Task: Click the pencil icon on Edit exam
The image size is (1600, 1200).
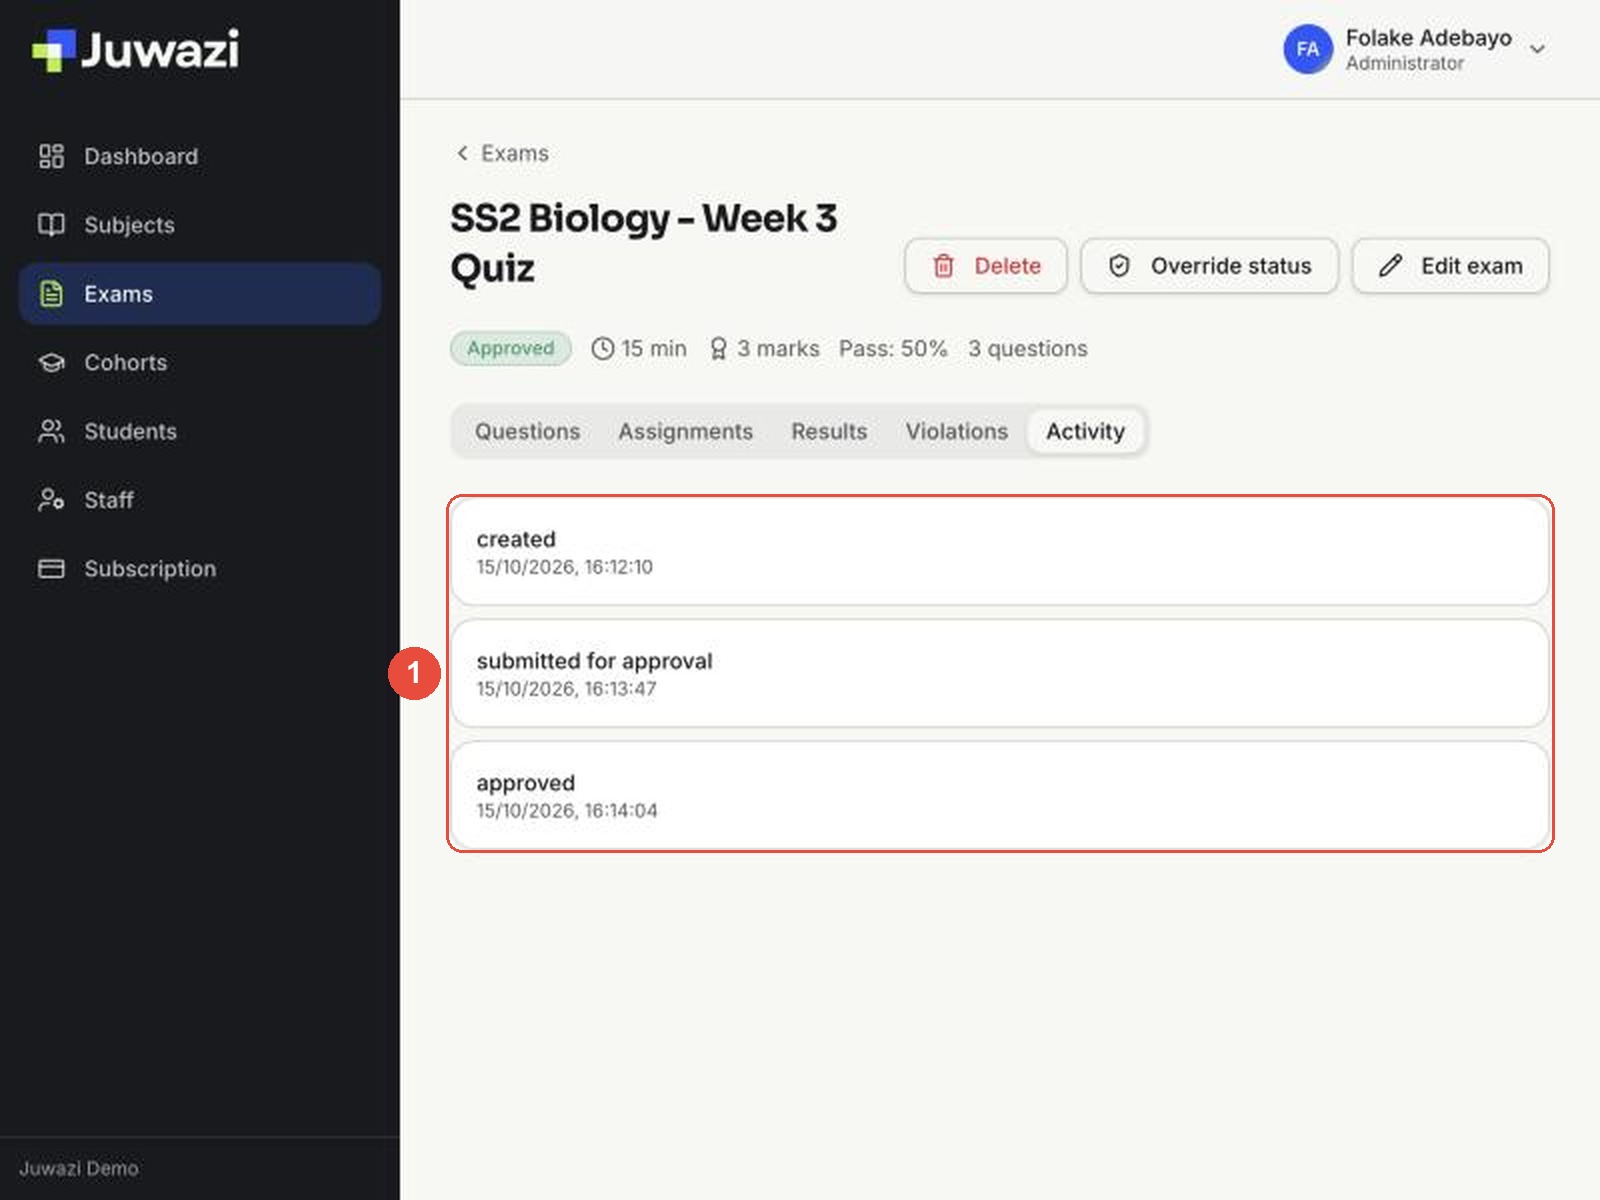Action: [1390, 266]
